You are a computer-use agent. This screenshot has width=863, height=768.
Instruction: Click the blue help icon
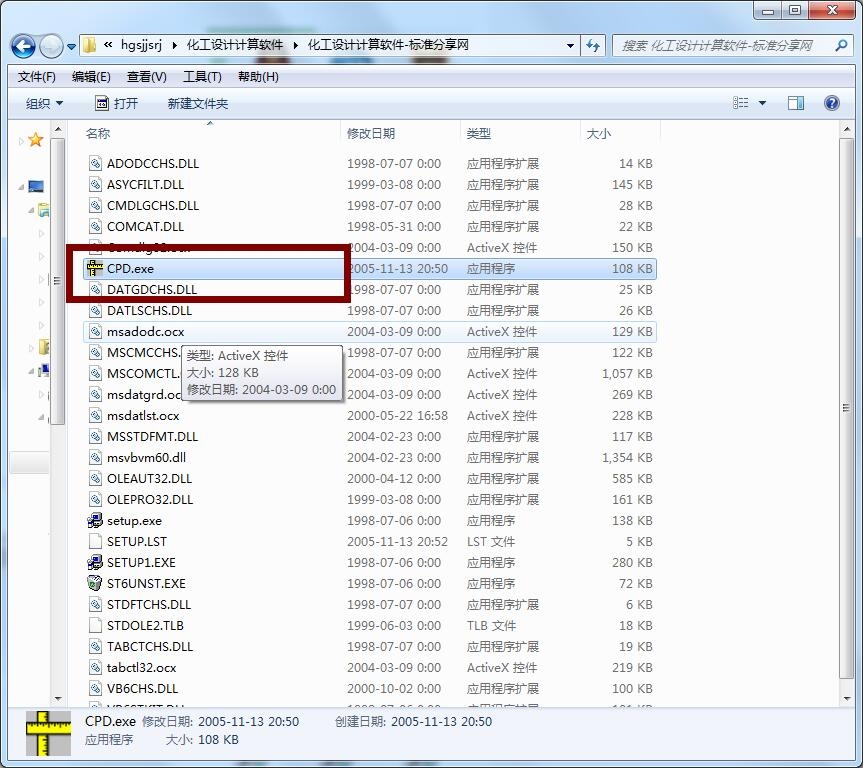(x=832, y=103)
